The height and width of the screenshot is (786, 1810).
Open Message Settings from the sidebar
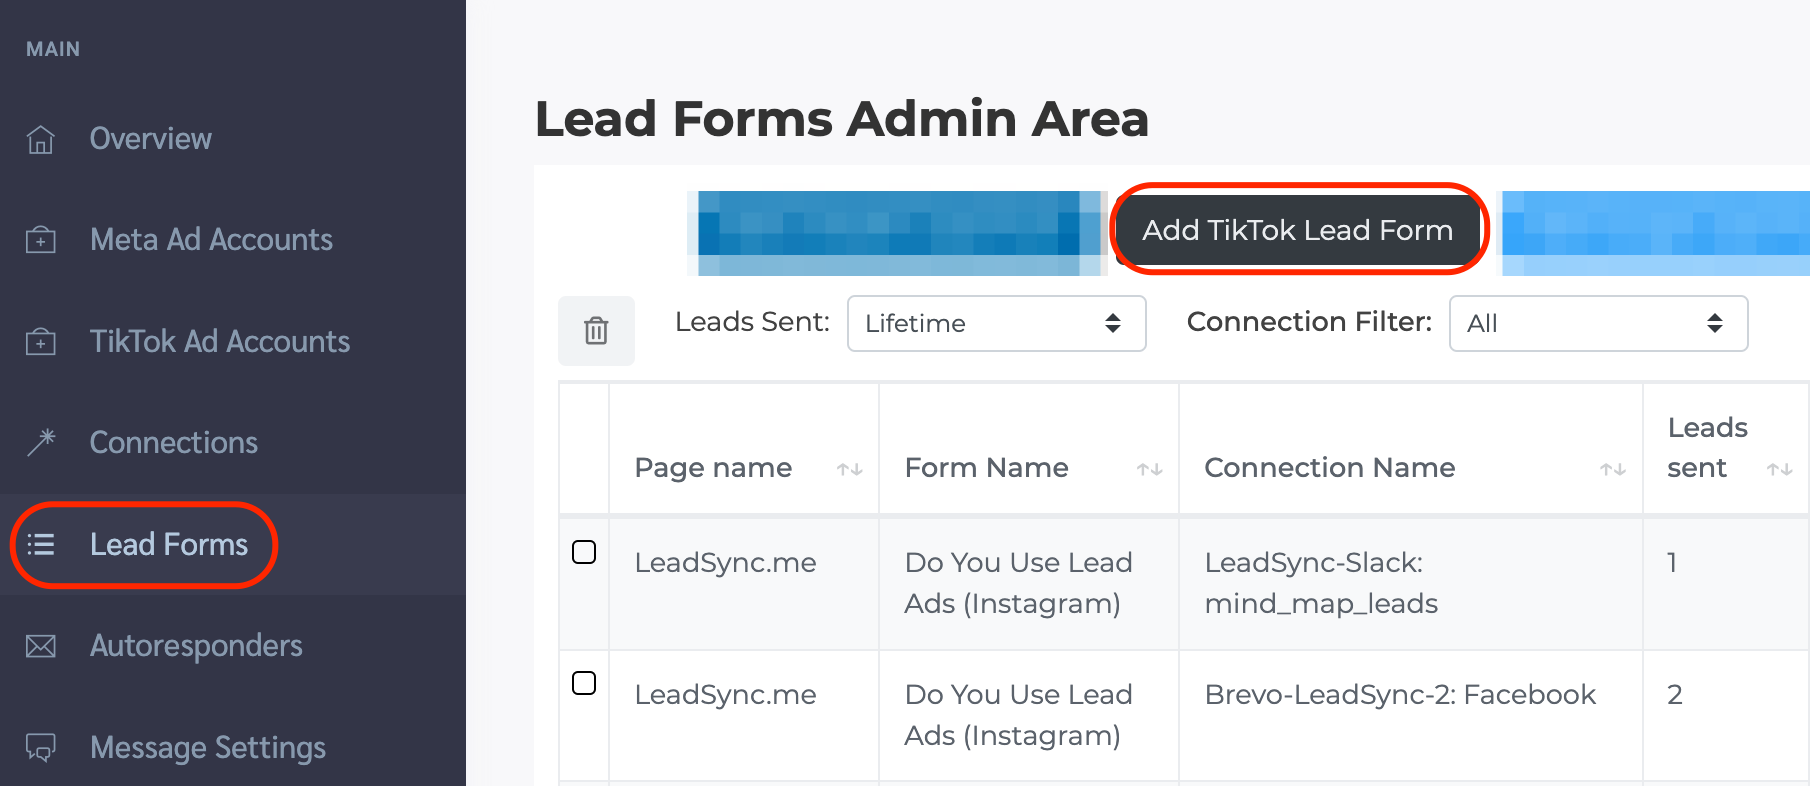click(207, 747)
